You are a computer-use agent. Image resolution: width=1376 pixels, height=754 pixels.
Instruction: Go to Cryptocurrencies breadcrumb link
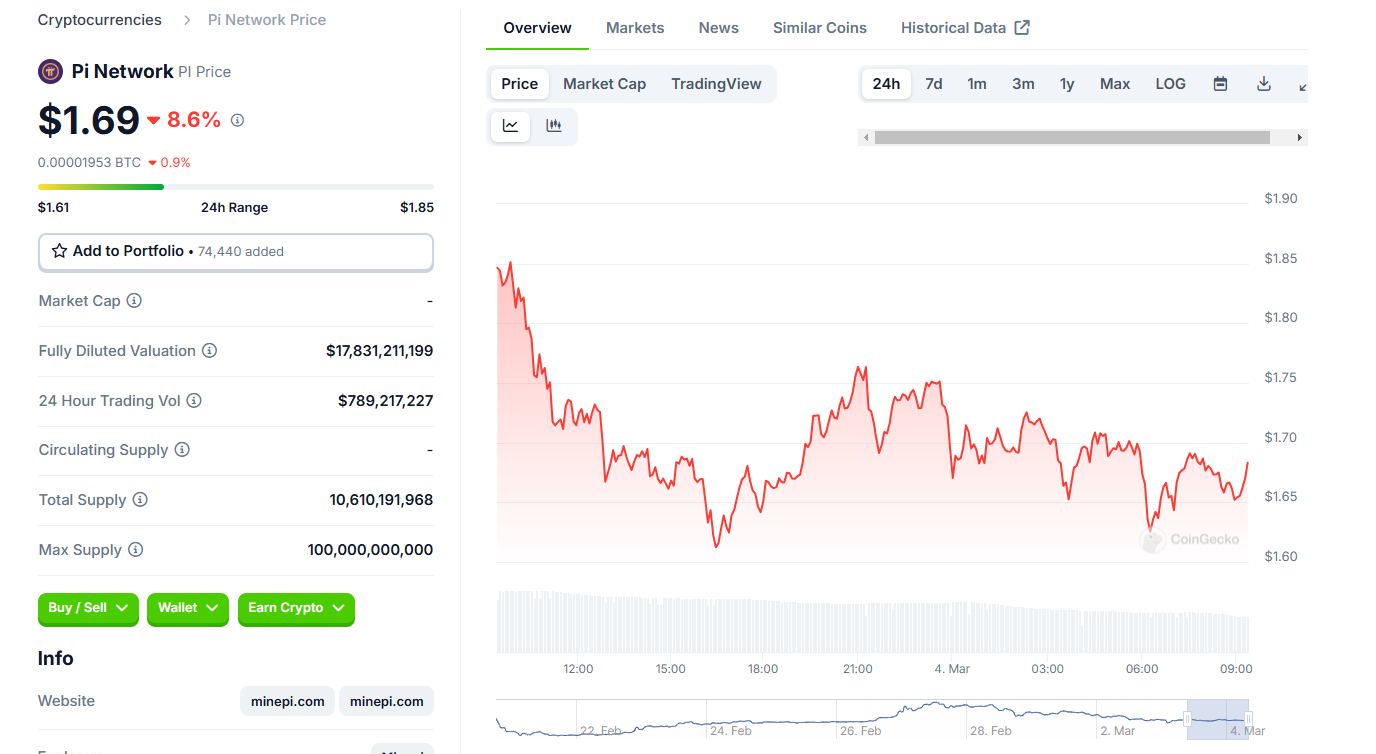99,20
